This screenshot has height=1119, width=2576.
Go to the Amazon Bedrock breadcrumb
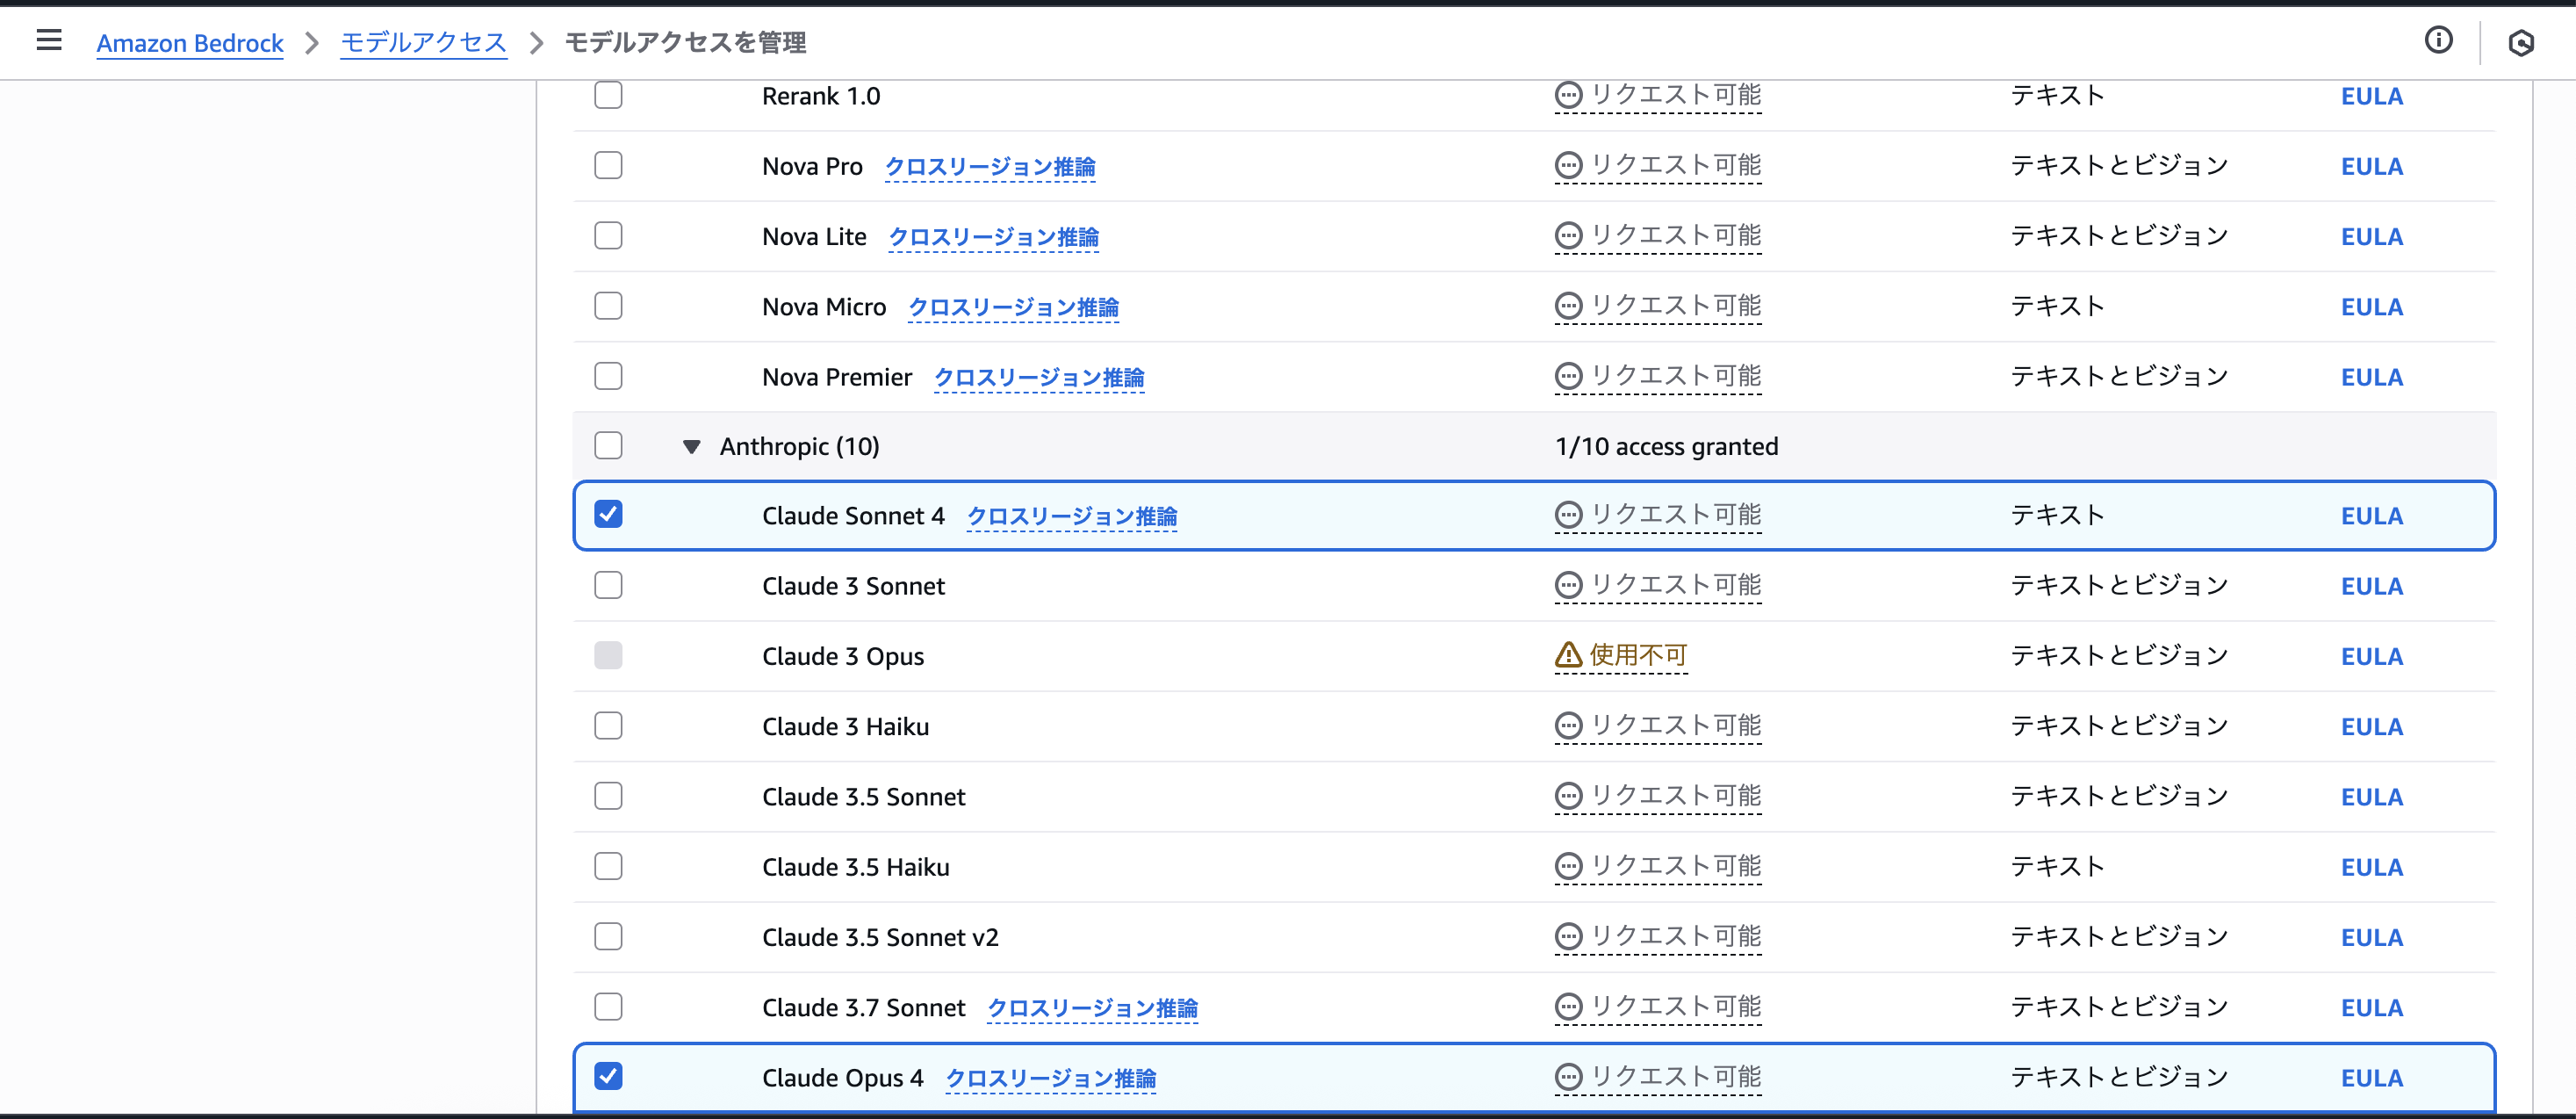190,43
